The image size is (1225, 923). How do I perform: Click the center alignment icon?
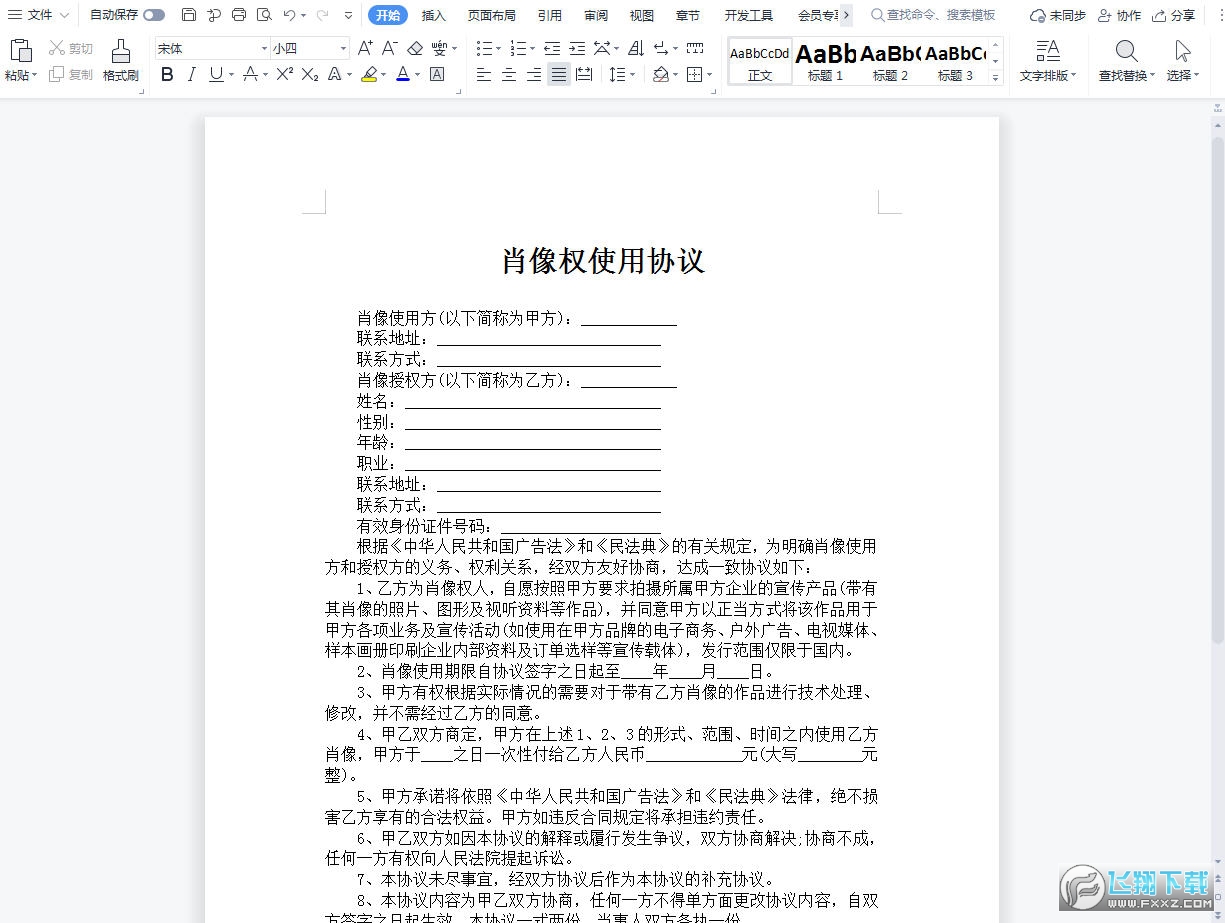click(509, 74)
